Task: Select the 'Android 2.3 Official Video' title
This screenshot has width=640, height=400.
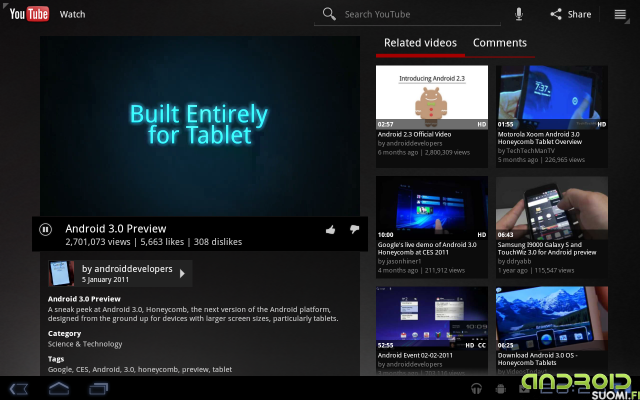Action: 414,134
